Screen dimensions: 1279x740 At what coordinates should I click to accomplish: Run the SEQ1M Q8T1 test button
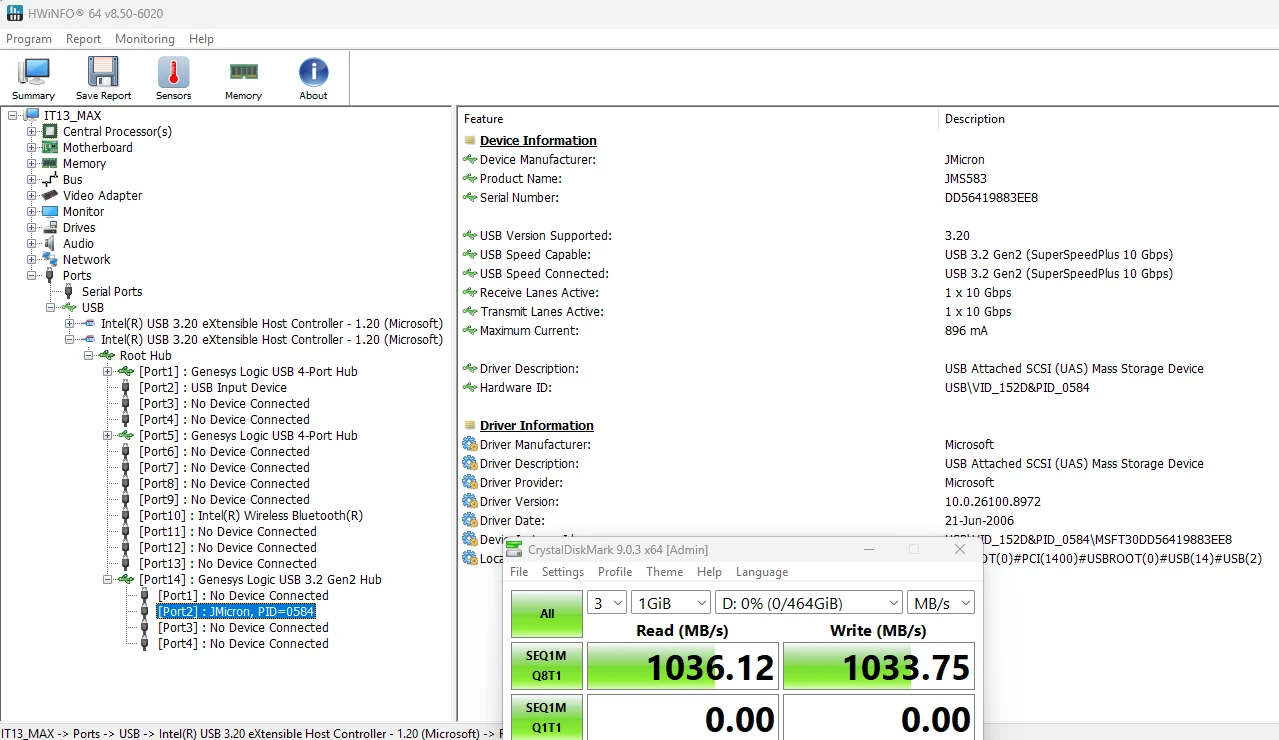(547, 666)
